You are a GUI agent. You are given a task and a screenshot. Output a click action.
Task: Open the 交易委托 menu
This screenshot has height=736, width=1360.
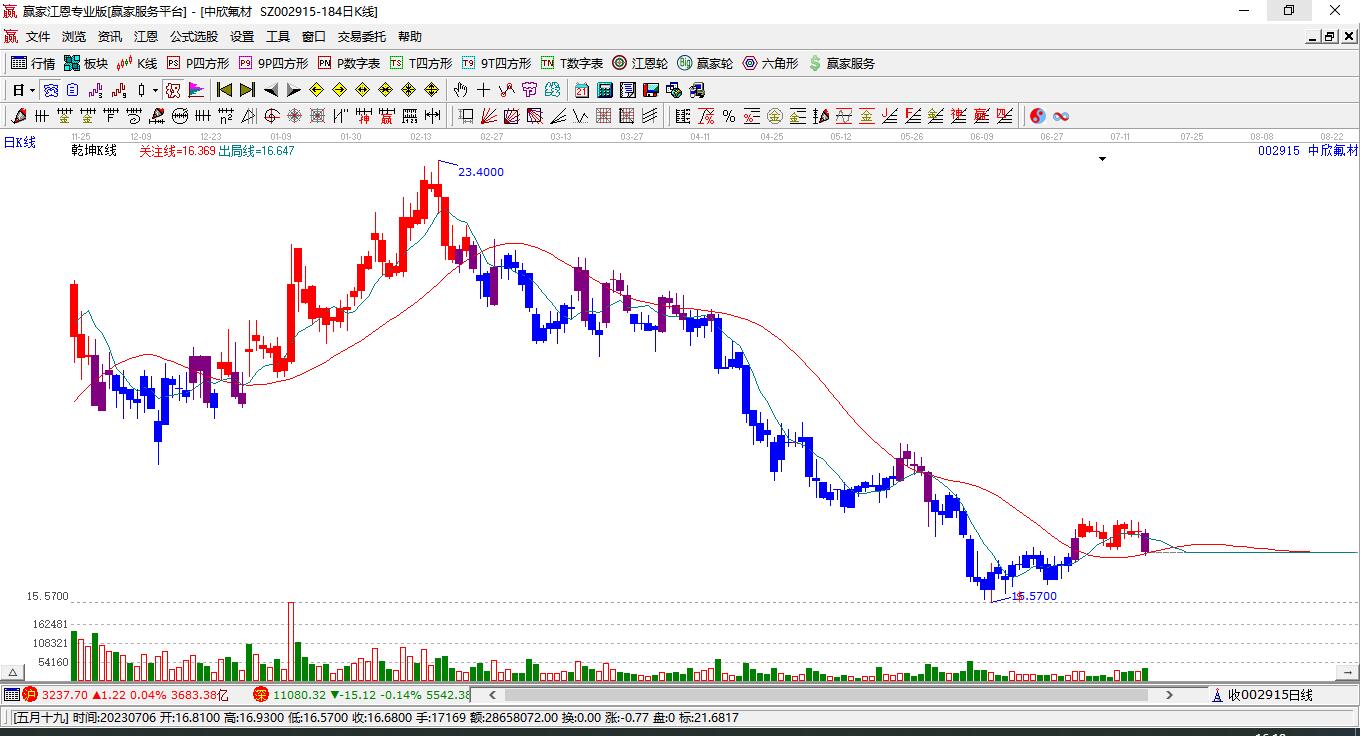click(362, 37)
